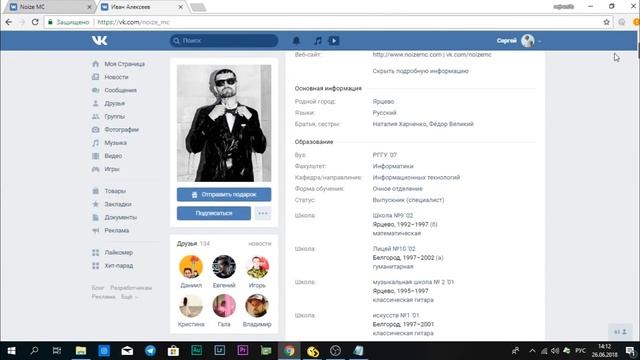Viewport: 640px width, 360px height.
Task: Click the Музыка sidebar icon
Action: point(96,143)
